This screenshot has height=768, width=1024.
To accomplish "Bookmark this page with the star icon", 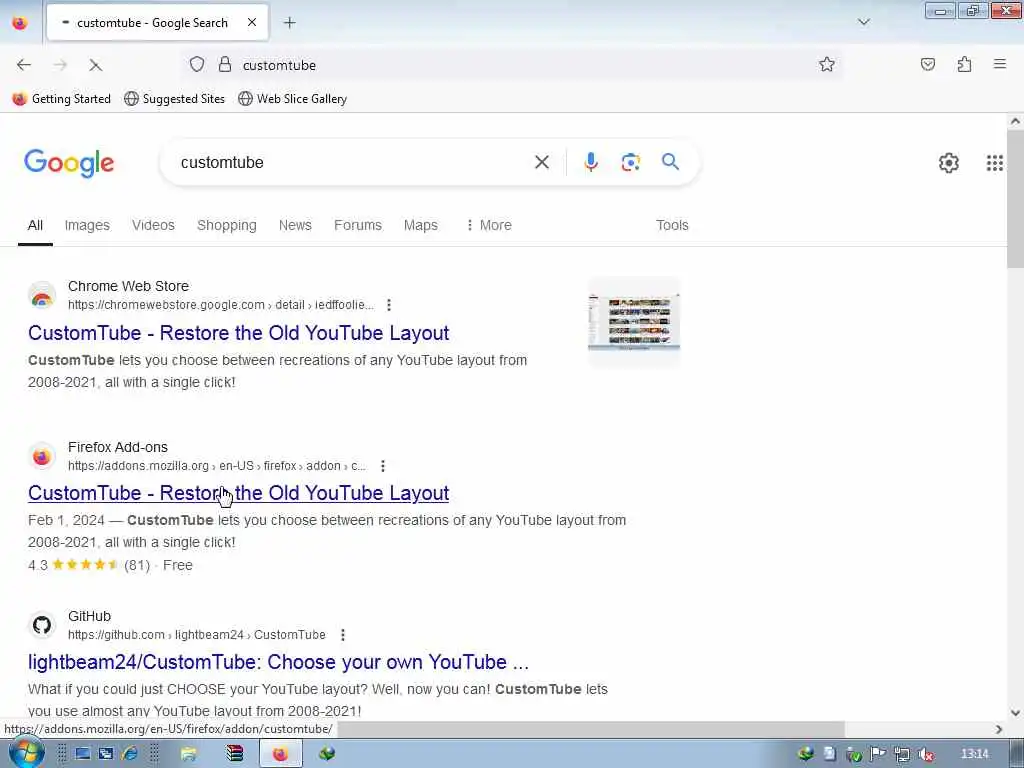I will click(827, 64).
